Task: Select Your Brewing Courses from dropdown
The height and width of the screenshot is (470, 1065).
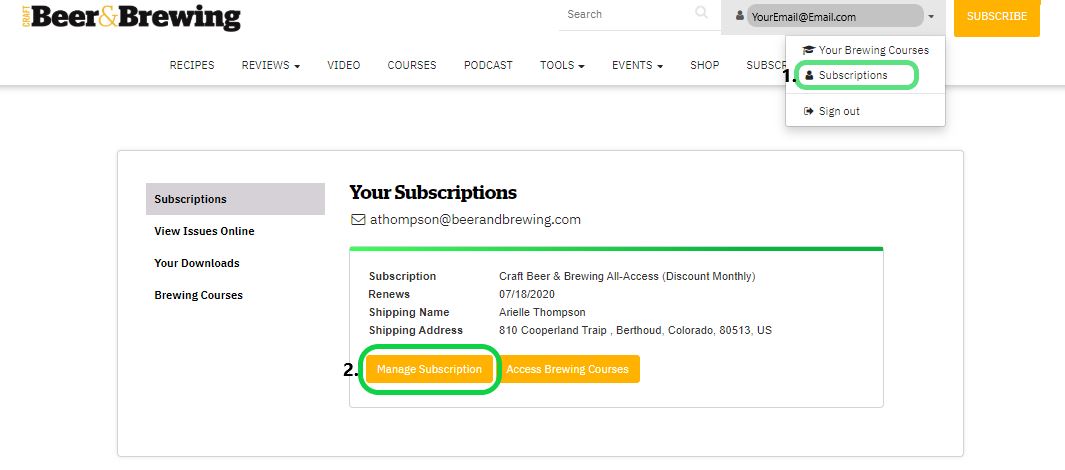Action: [x=865, y=50]
